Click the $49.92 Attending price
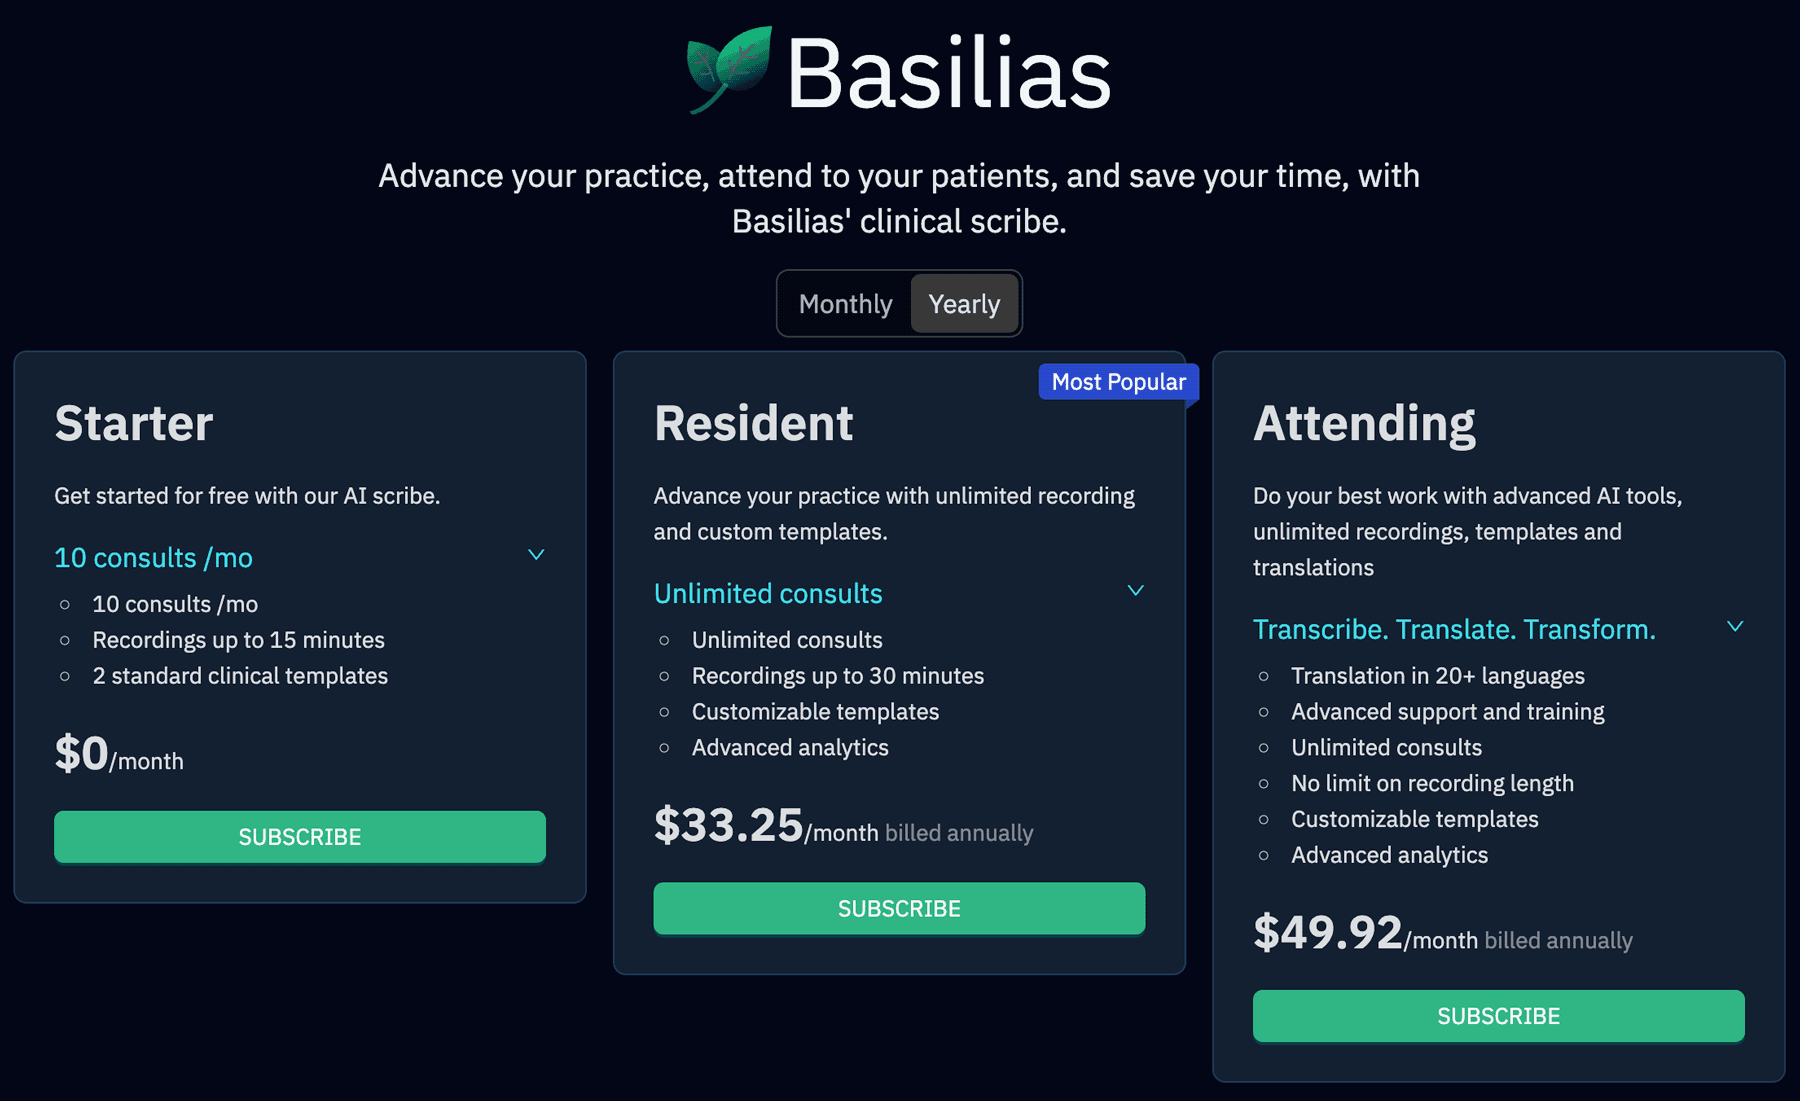 pyautogui.click(x=1328, y=933)
